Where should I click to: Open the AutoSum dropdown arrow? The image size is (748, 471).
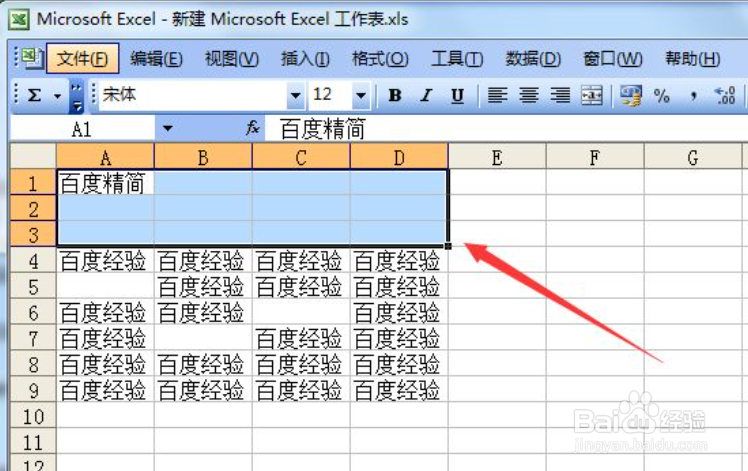pyautogui.click(x=57, y=96)
